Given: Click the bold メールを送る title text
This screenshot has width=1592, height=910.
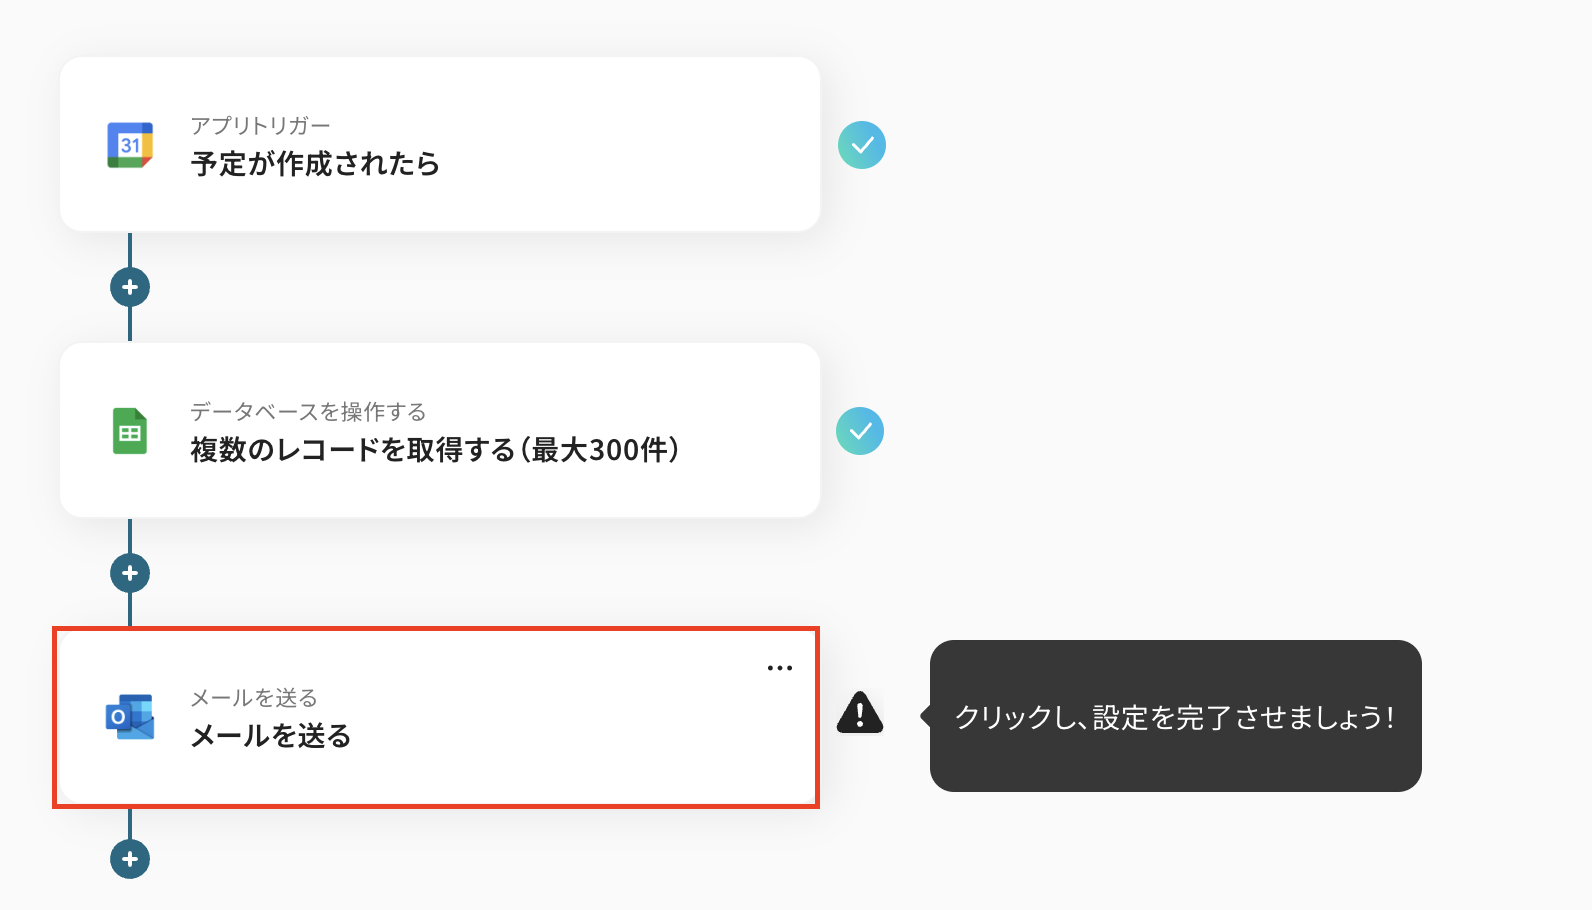Looking at the screenshot, I should [271, 736].
